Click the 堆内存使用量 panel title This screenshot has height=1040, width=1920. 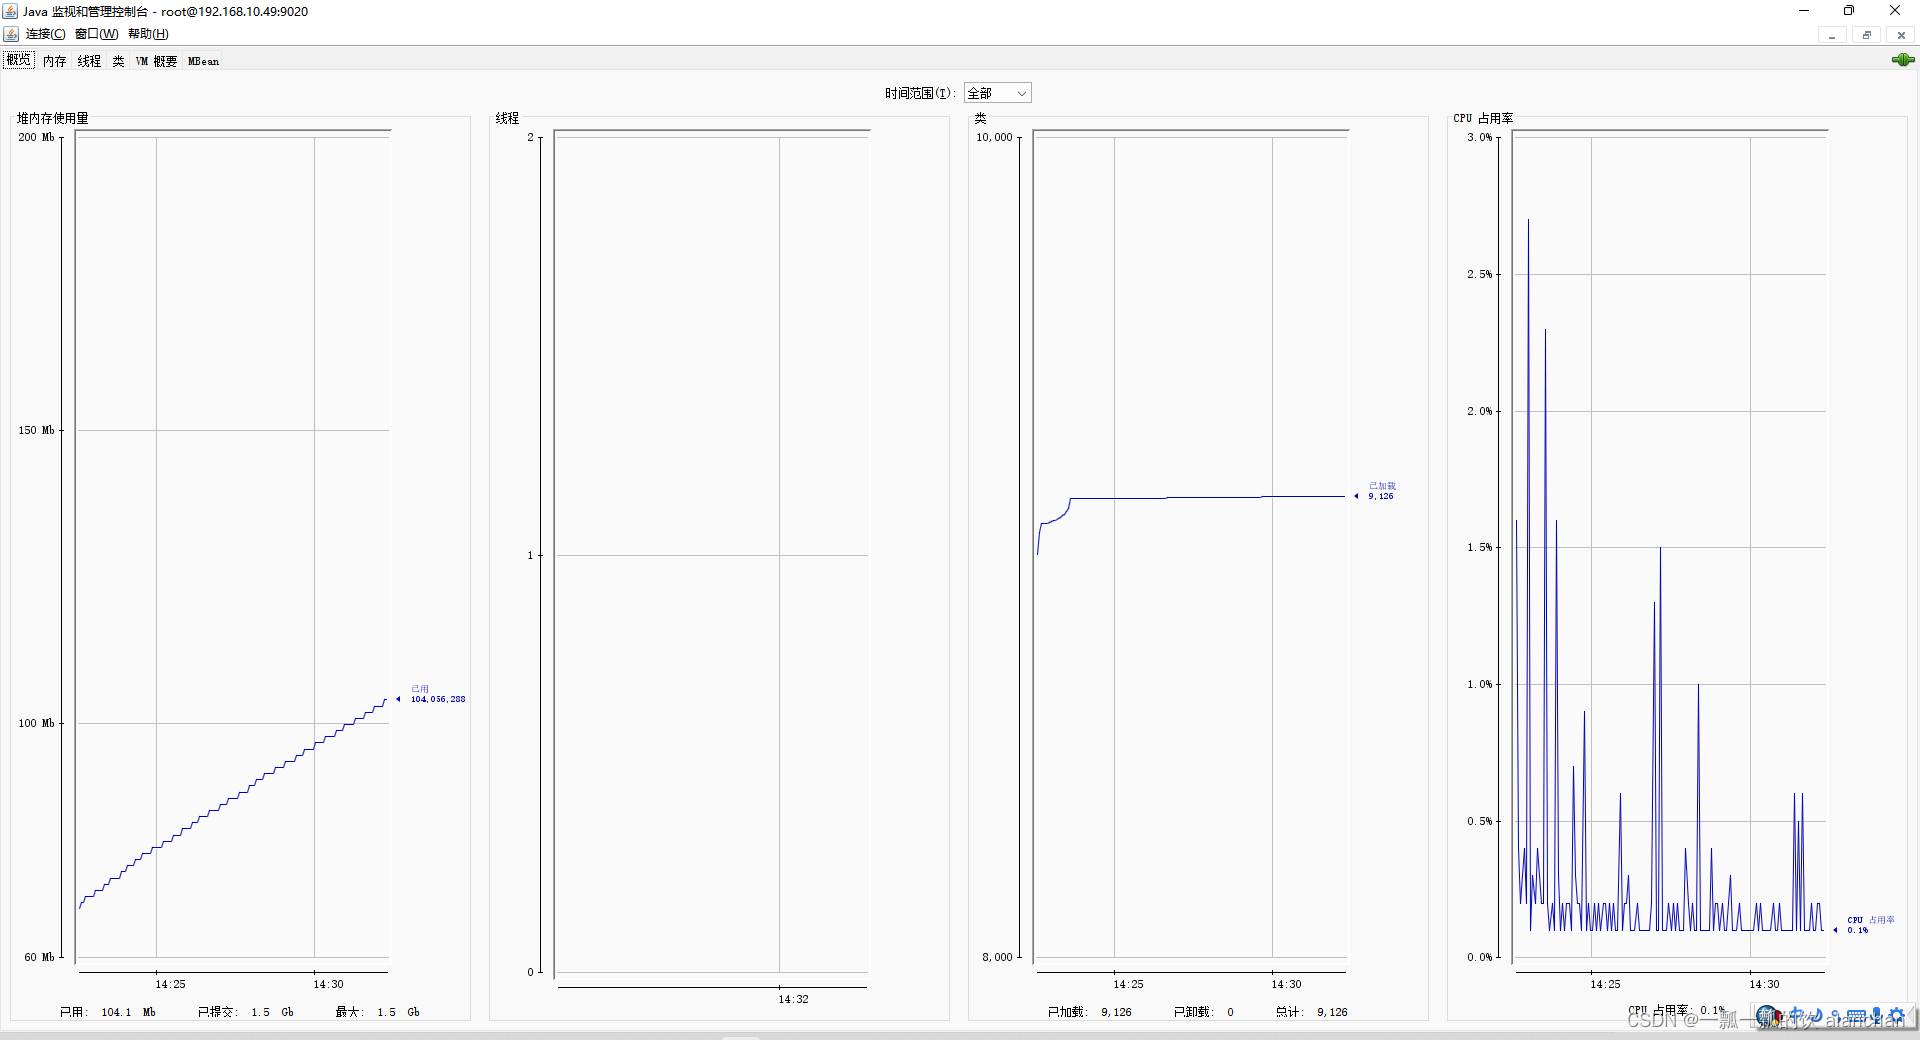(52, 118)
